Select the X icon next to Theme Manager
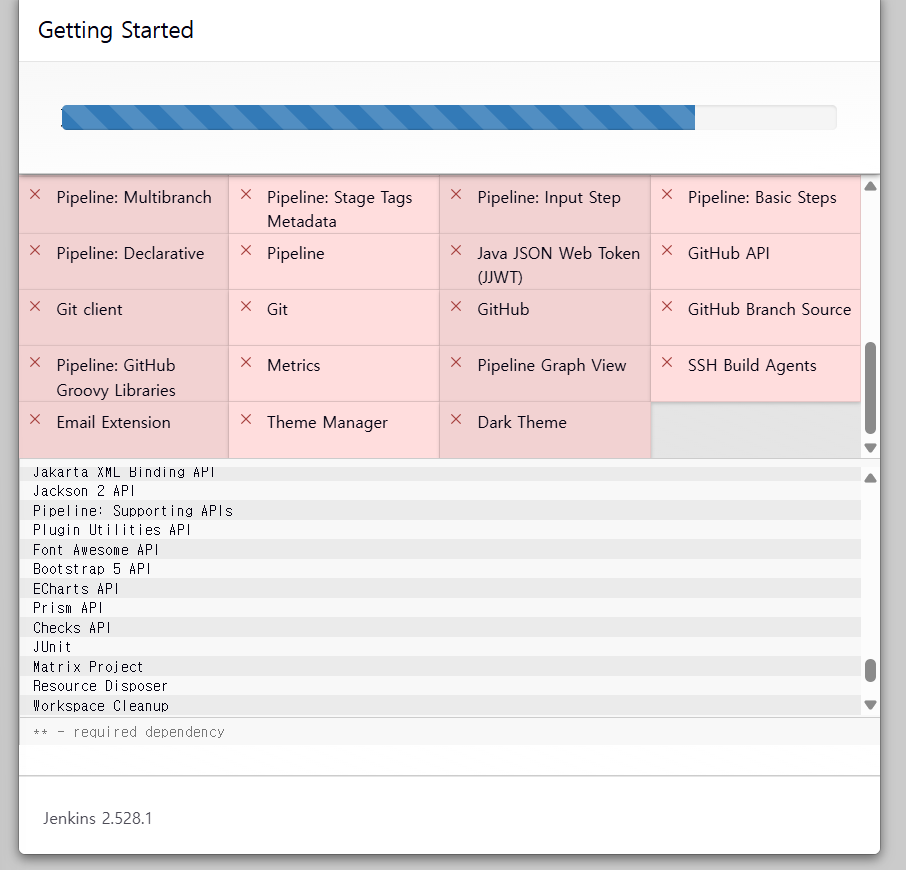Viewport: 906px width, 870px height. [x=246, y=420]
